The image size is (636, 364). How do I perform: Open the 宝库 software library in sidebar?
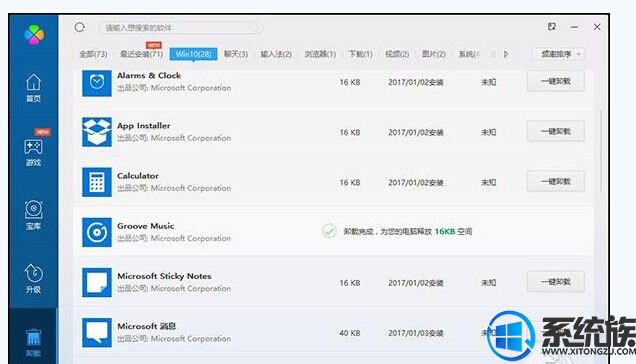click(33, 215)
